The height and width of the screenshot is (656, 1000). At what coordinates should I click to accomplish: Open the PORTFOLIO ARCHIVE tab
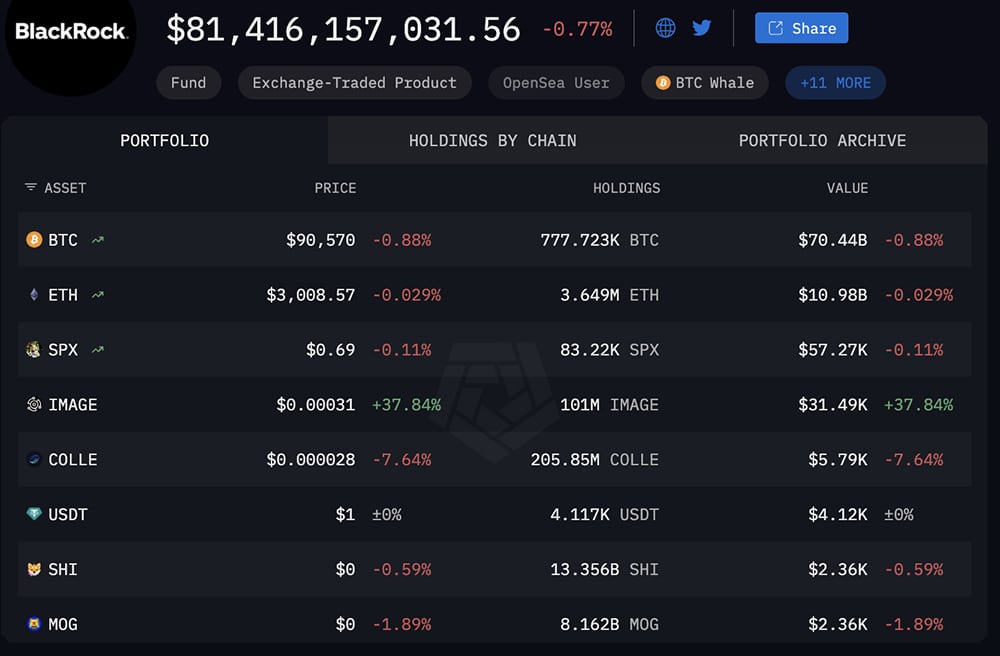pyautogui.click(x=821, y=141)
